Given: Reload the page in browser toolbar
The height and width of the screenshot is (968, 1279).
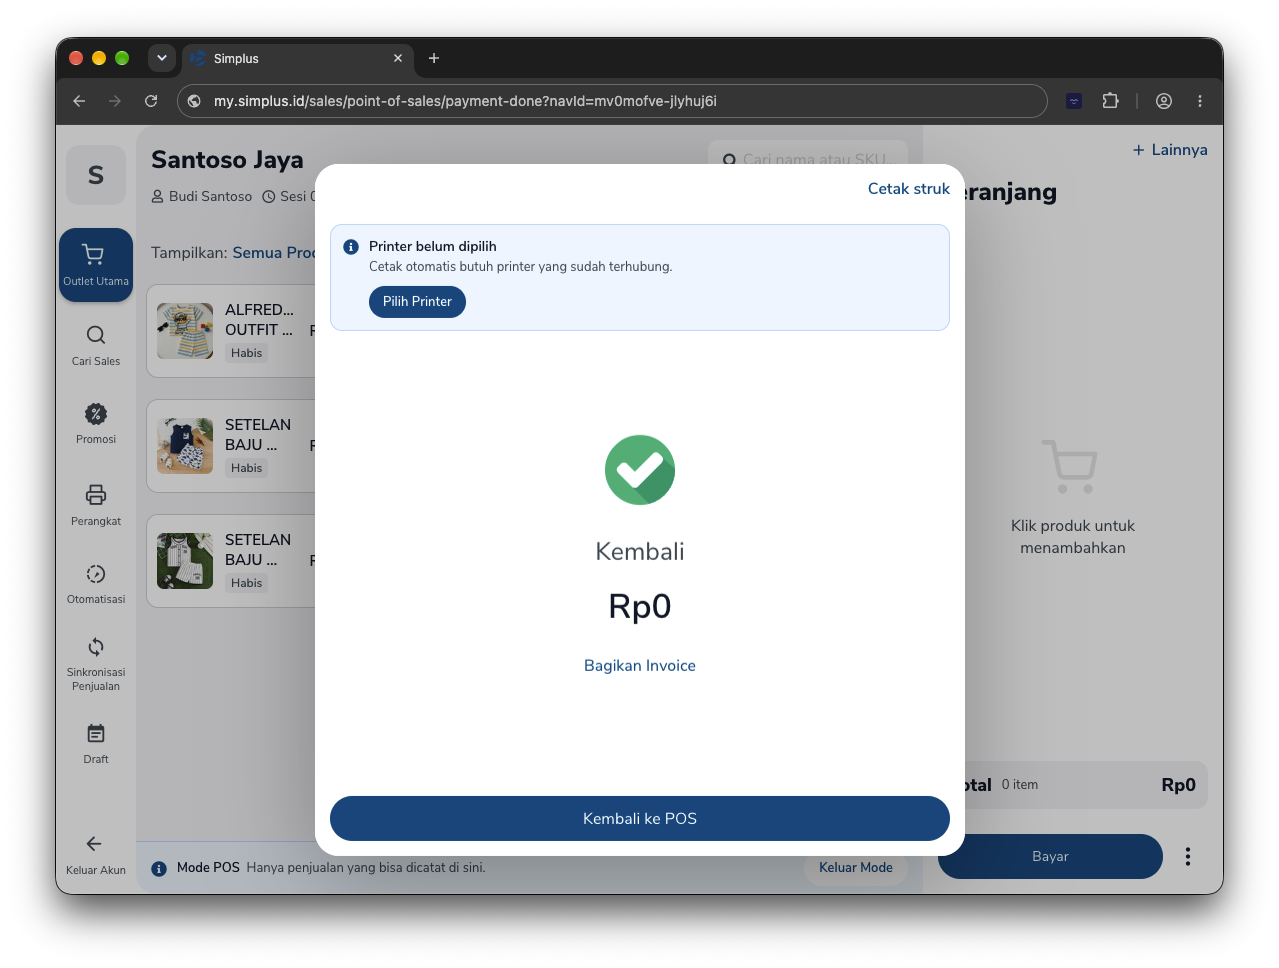Looking at the screenshot, I should (151, 101).
